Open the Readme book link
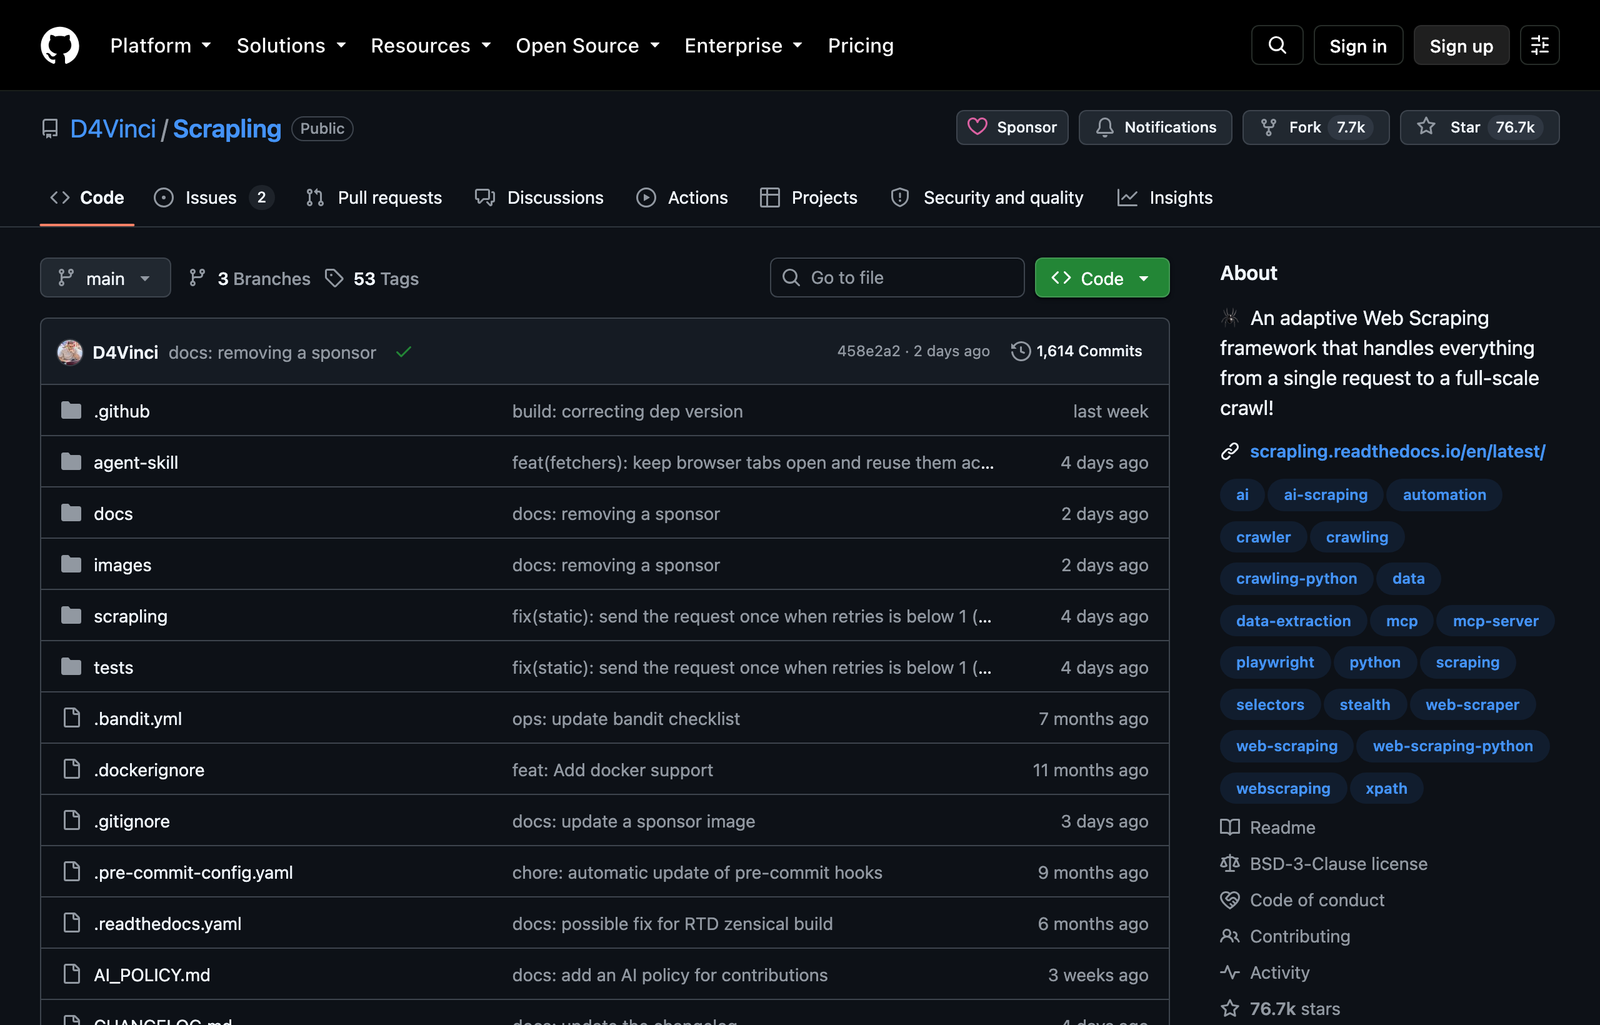 1268,827
